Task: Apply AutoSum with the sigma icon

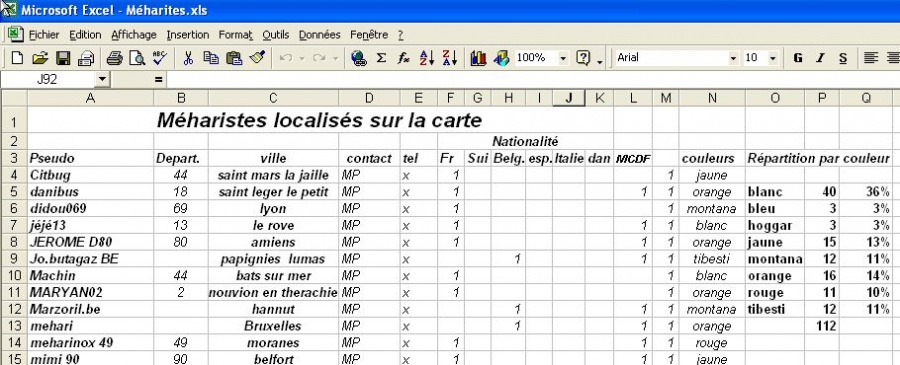Action: pos(381,58)
